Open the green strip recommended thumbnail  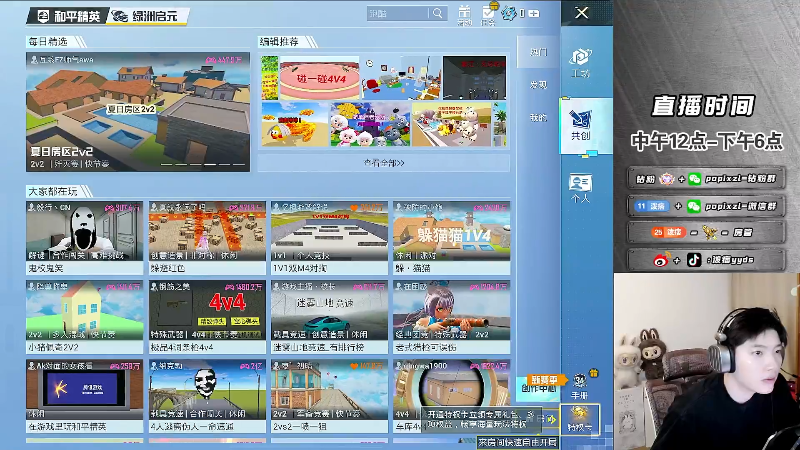(x=270, y=78)
